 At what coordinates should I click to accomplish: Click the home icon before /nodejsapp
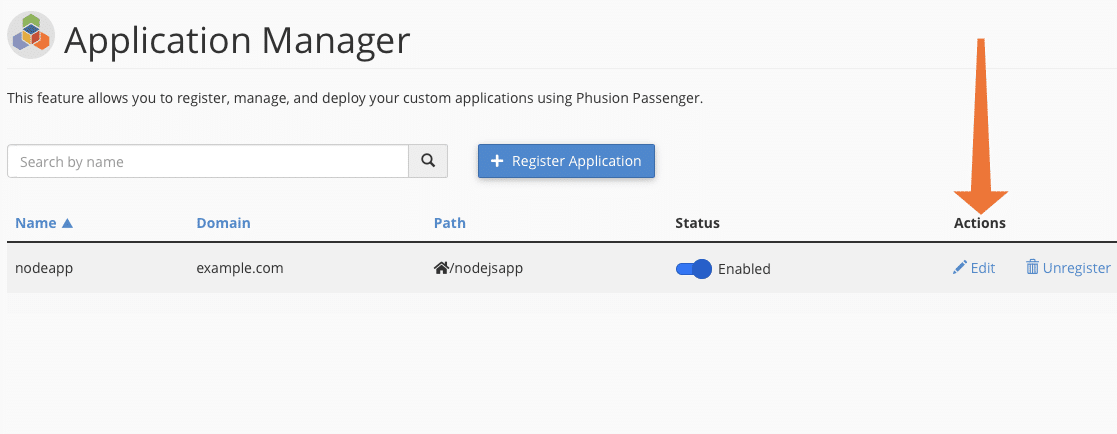(440, 268)
